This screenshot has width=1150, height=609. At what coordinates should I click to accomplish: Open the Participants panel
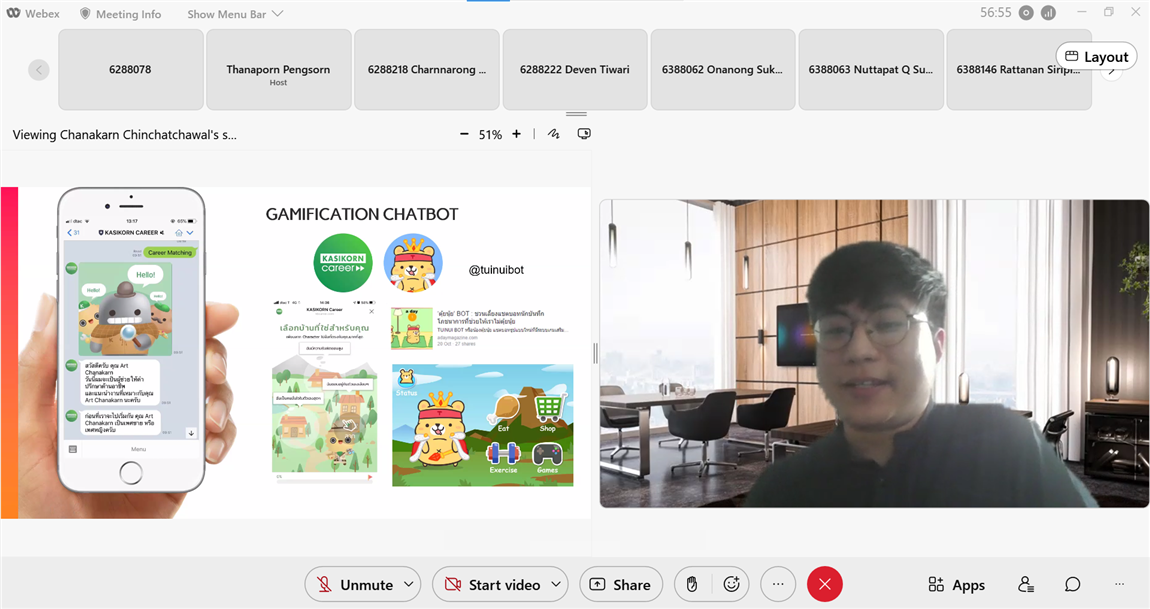pyautogui.click(x=1025, y=584)
